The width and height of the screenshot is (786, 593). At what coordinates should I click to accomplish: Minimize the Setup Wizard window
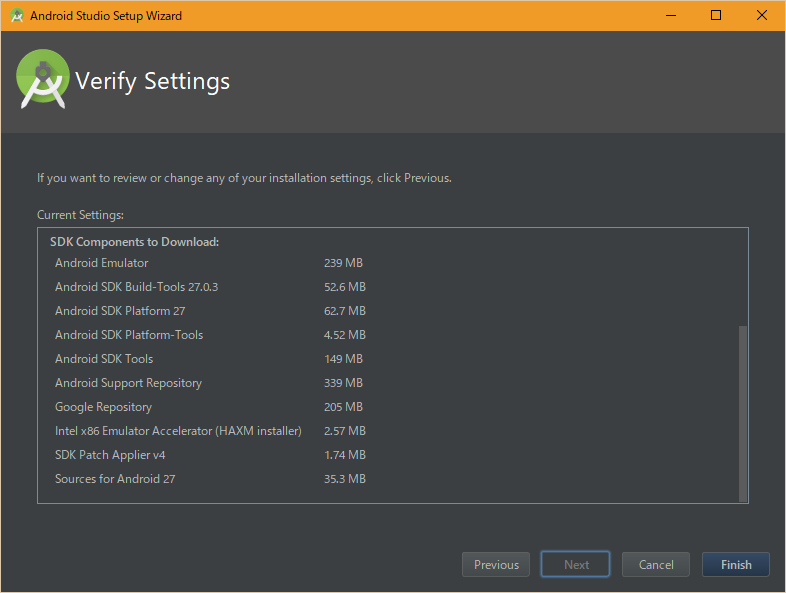(x=670, y=16)
